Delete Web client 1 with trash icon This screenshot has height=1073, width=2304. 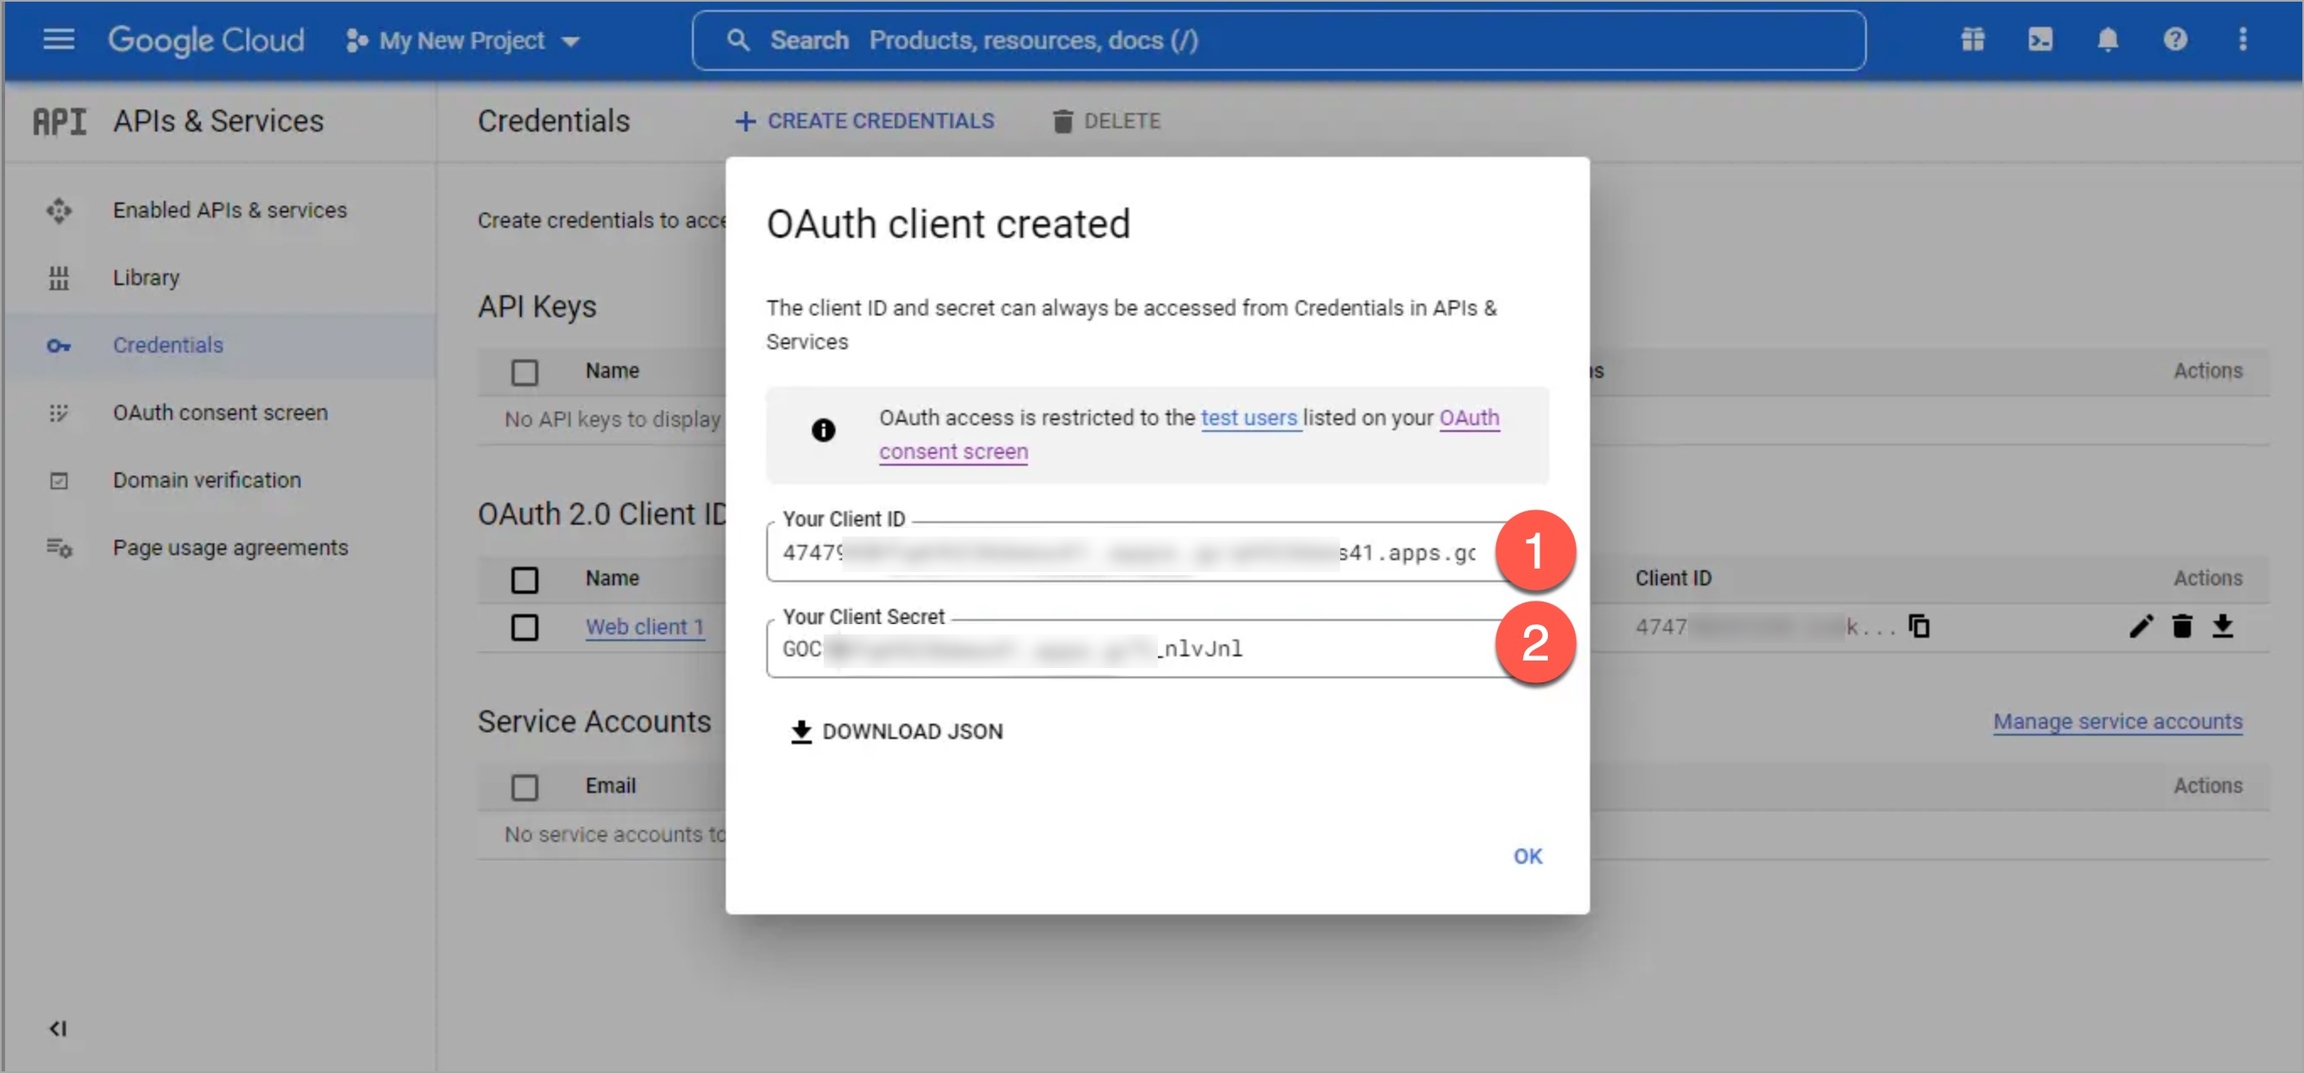click(x=2182, y=627)
